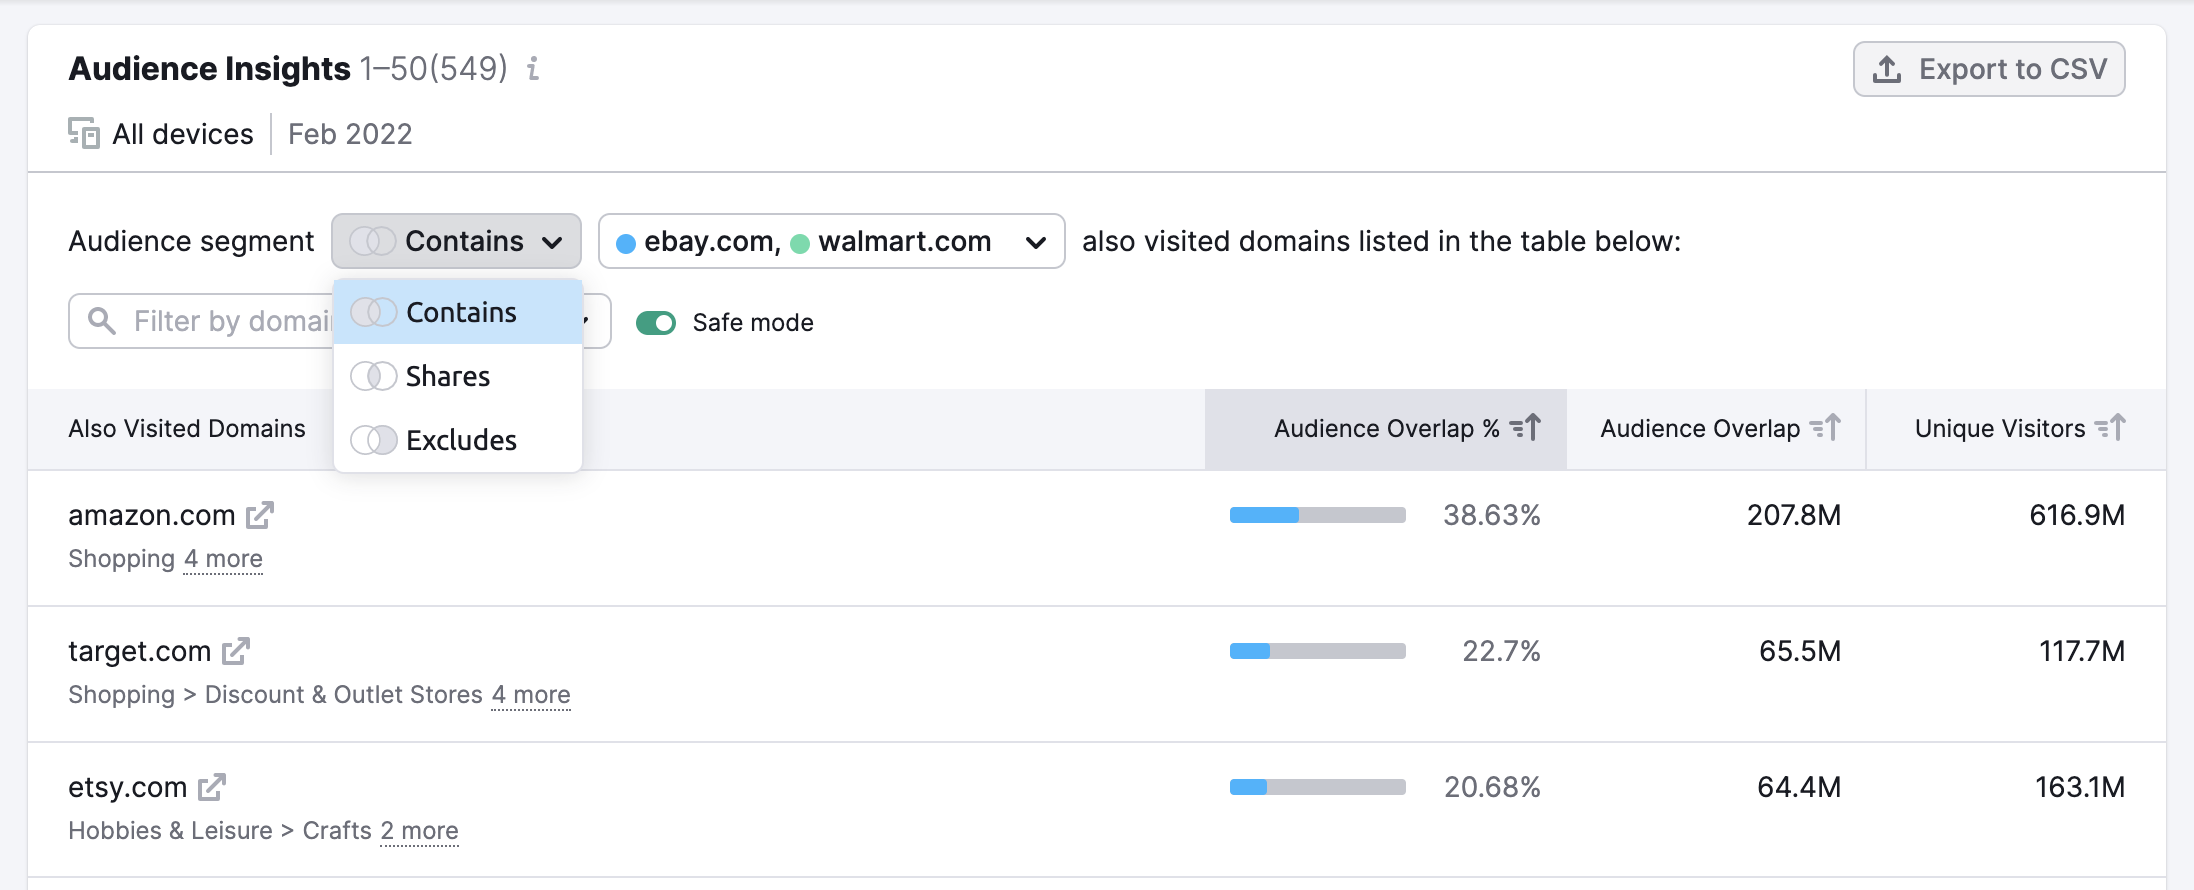Click the Feb 2022 date label
The image size is (2194, 890).
[350, 134]
